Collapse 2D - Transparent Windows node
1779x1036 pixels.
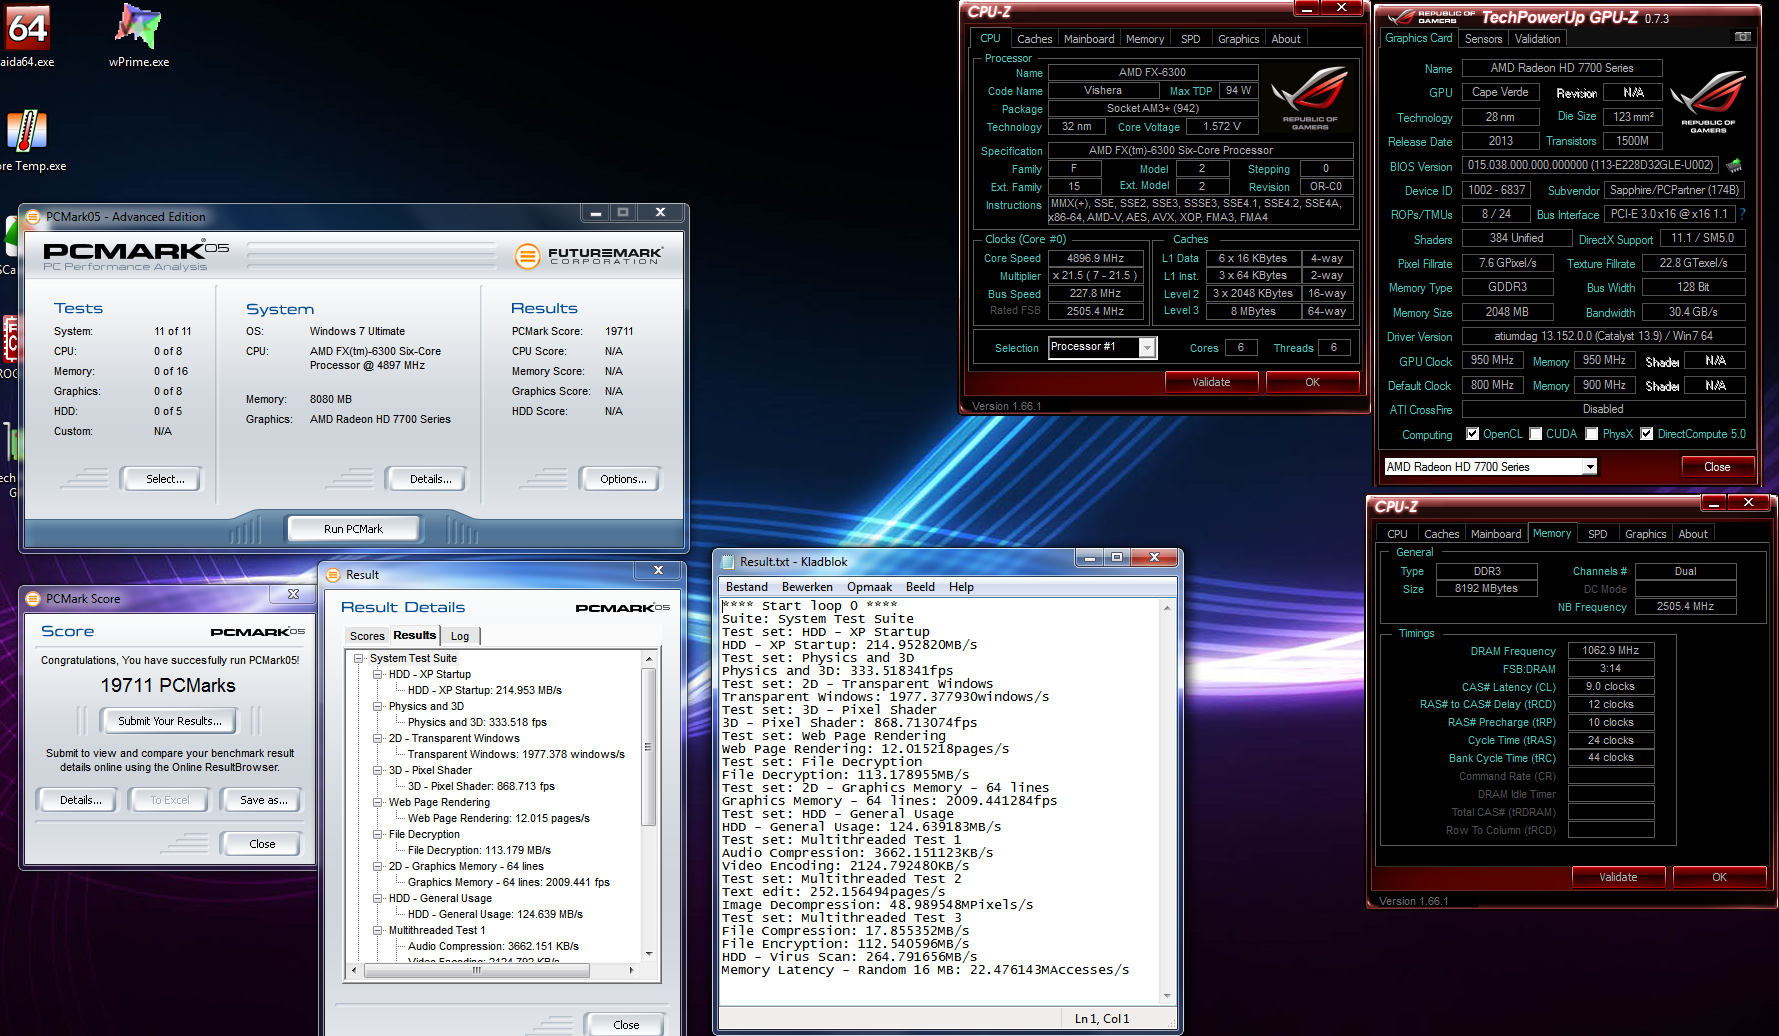pyautogui.click(x=378, y=738)
